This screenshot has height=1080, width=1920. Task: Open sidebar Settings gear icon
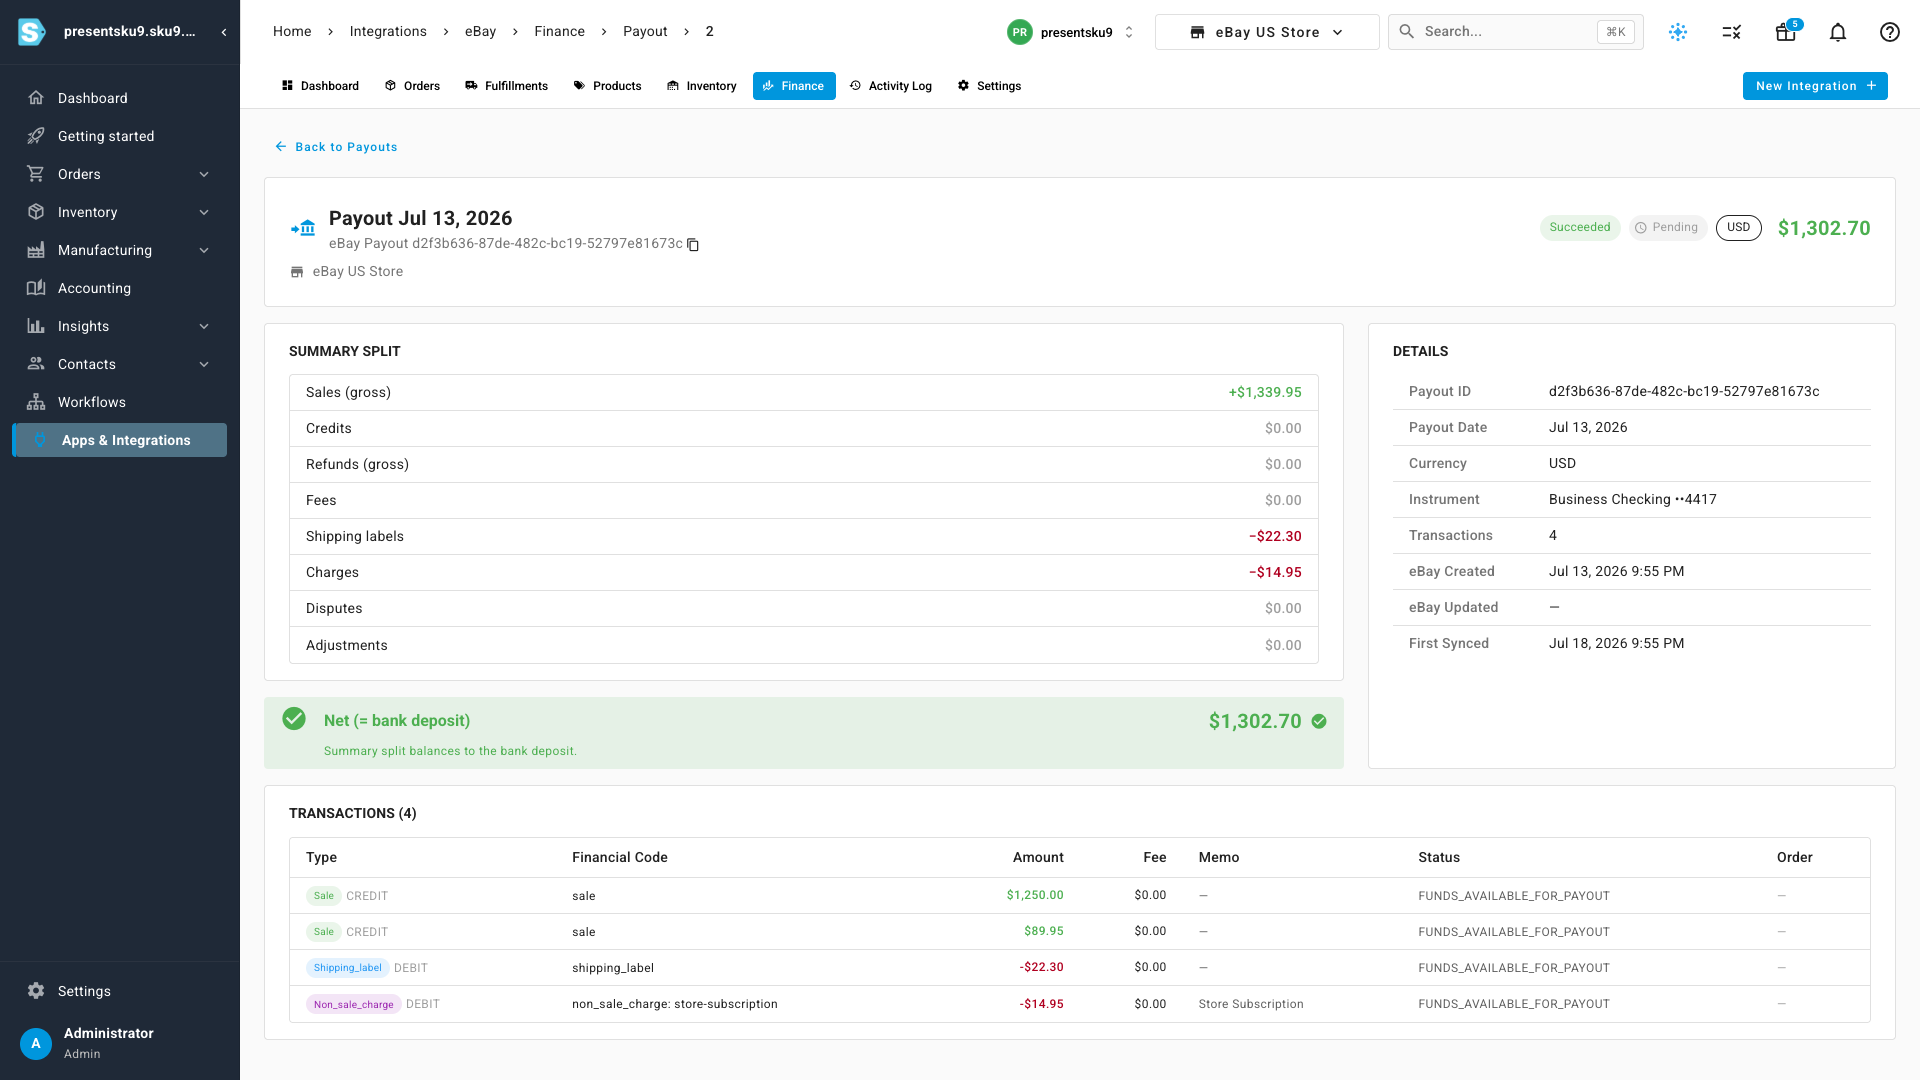click(x=36, y=991)
